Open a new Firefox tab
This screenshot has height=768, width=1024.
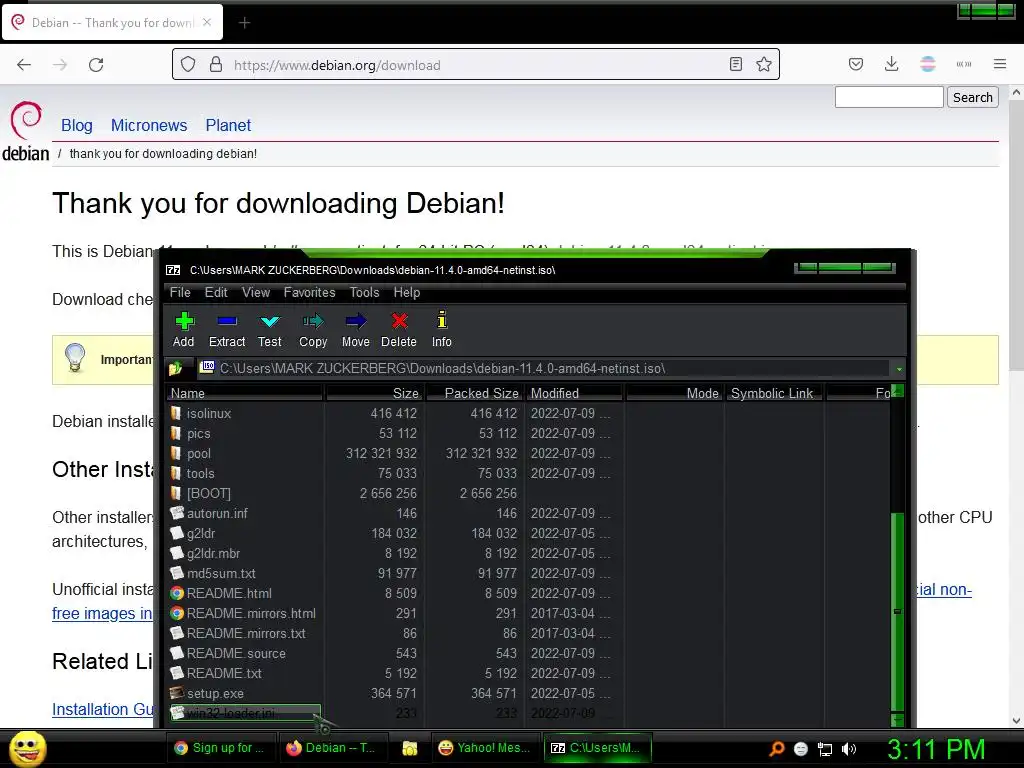coord(244,23)
